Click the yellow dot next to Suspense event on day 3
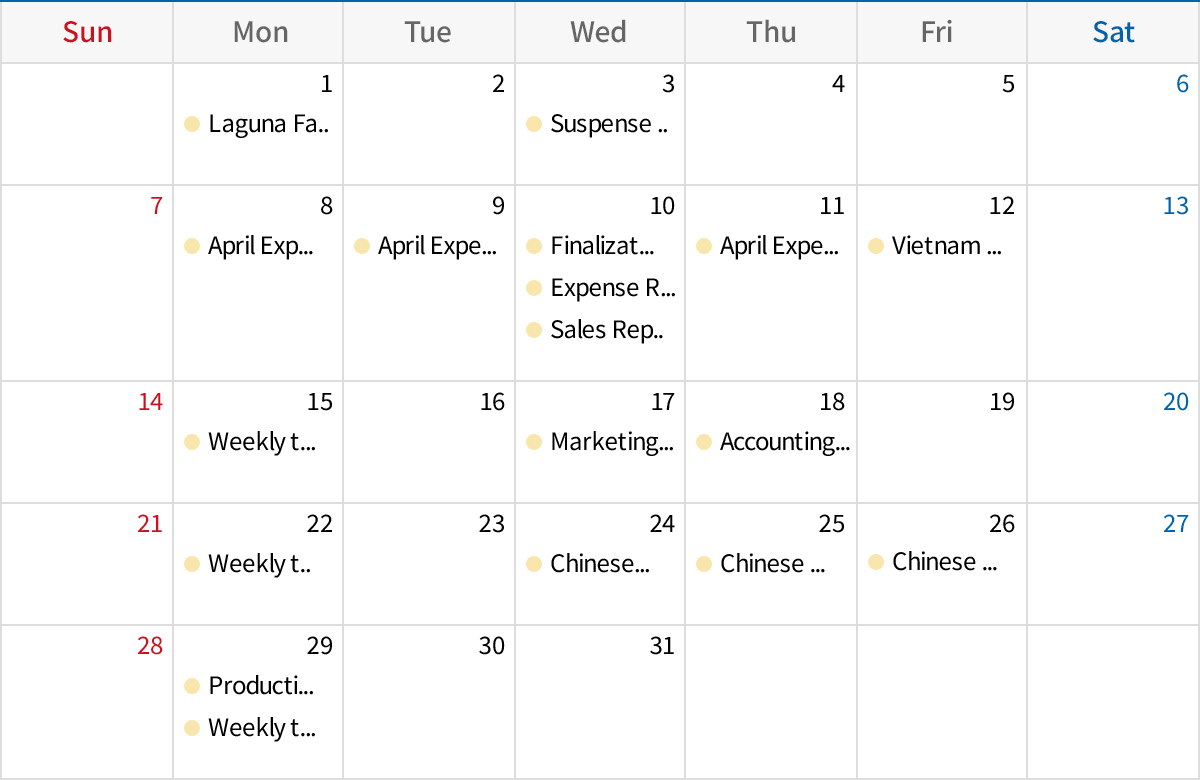This screenshot has width=1200, height=780. pyautogui.click(x=533, y=124)
